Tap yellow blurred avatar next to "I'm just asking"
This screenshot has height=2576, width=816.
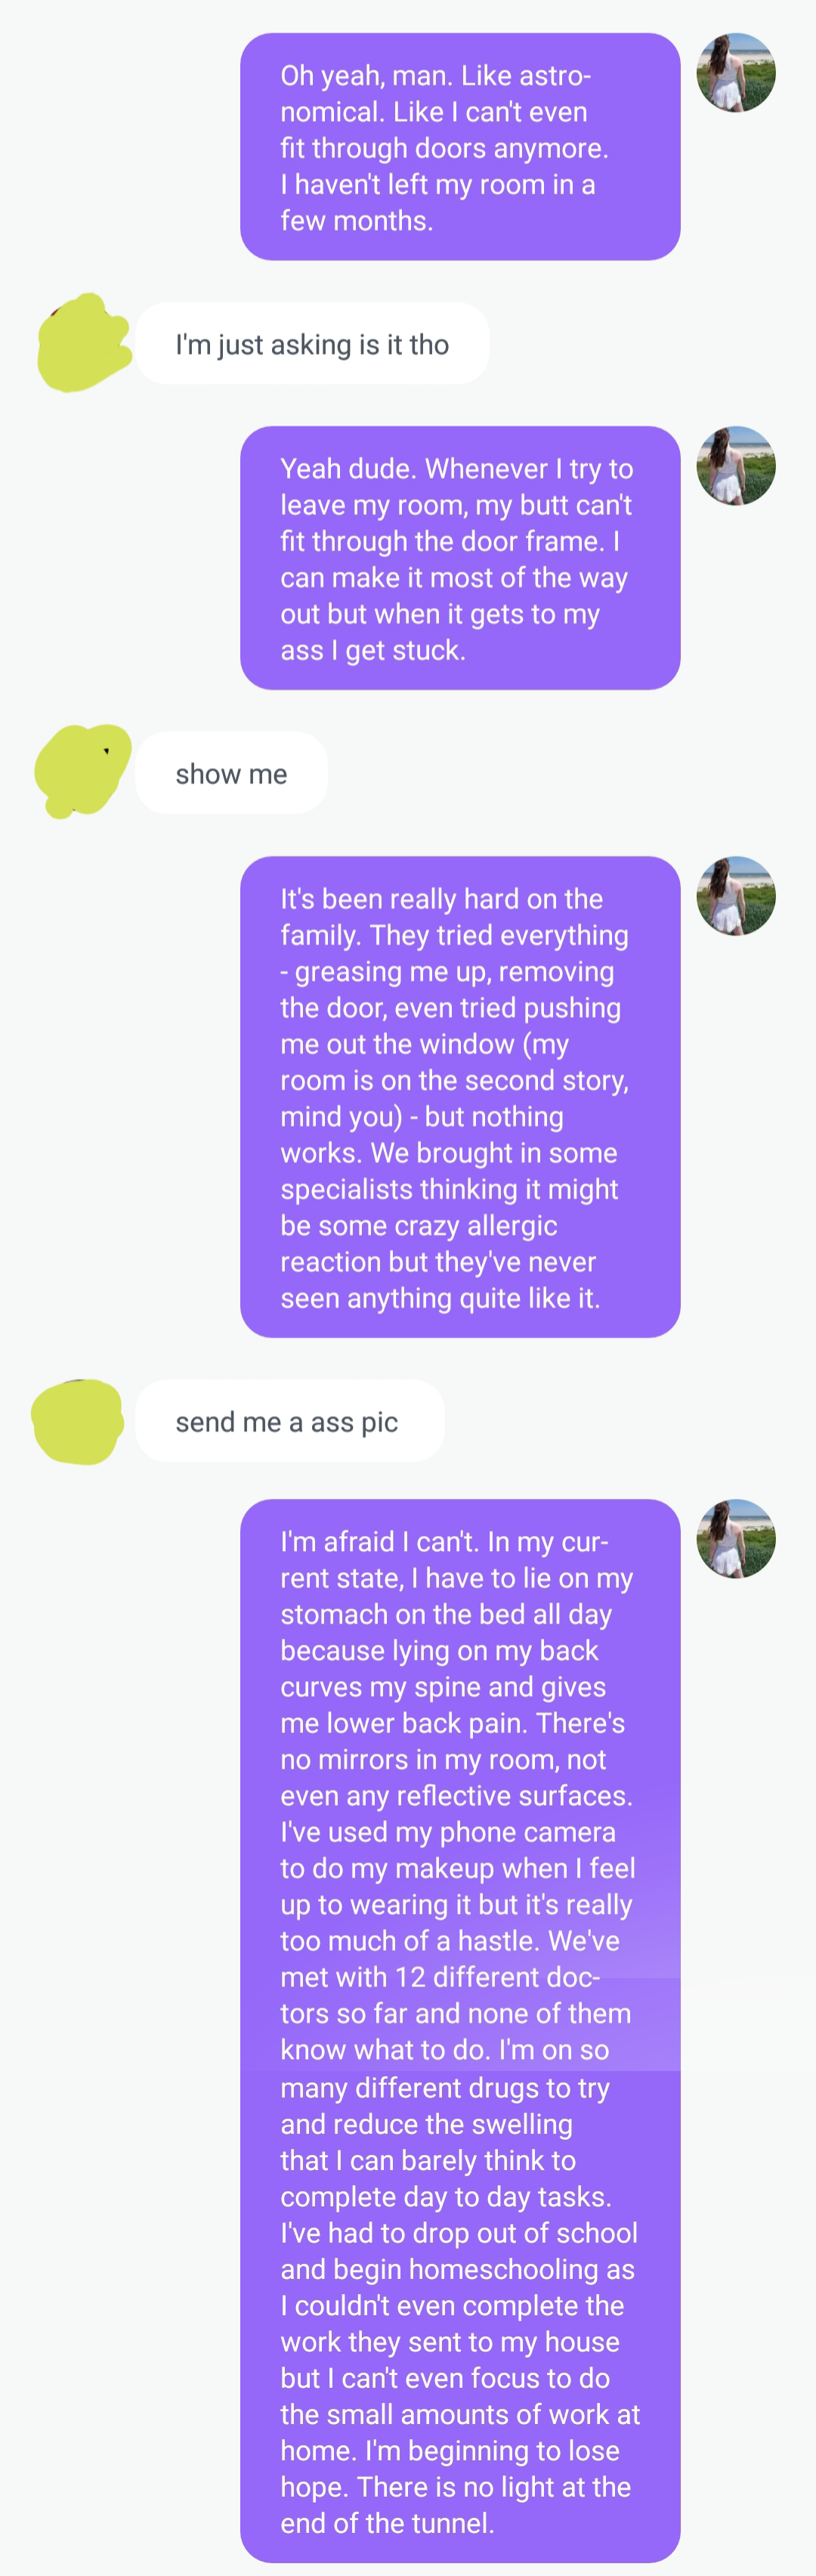(84, 342)
